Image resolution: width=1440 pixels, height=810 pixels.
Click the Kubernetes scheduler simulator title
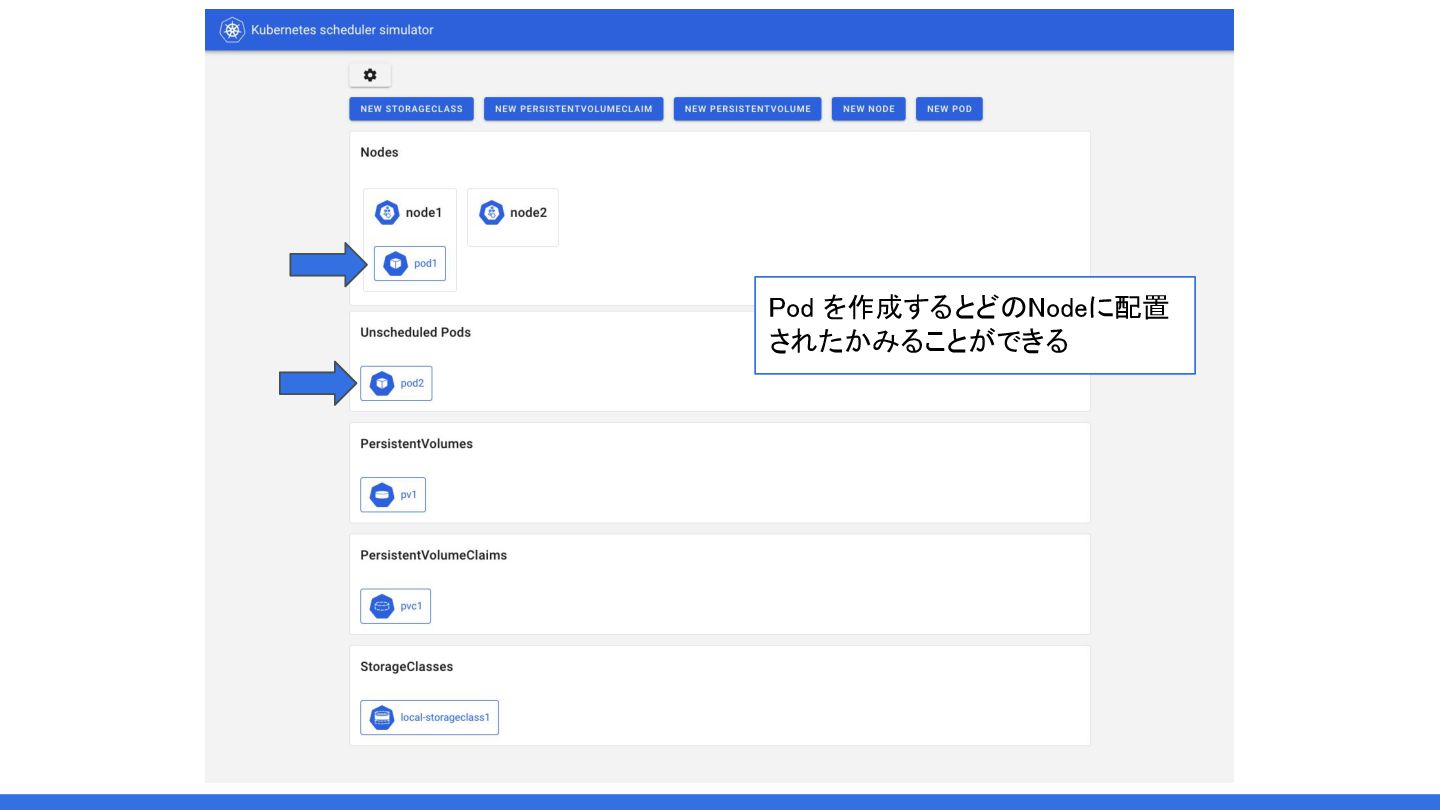tap(342, 30)
